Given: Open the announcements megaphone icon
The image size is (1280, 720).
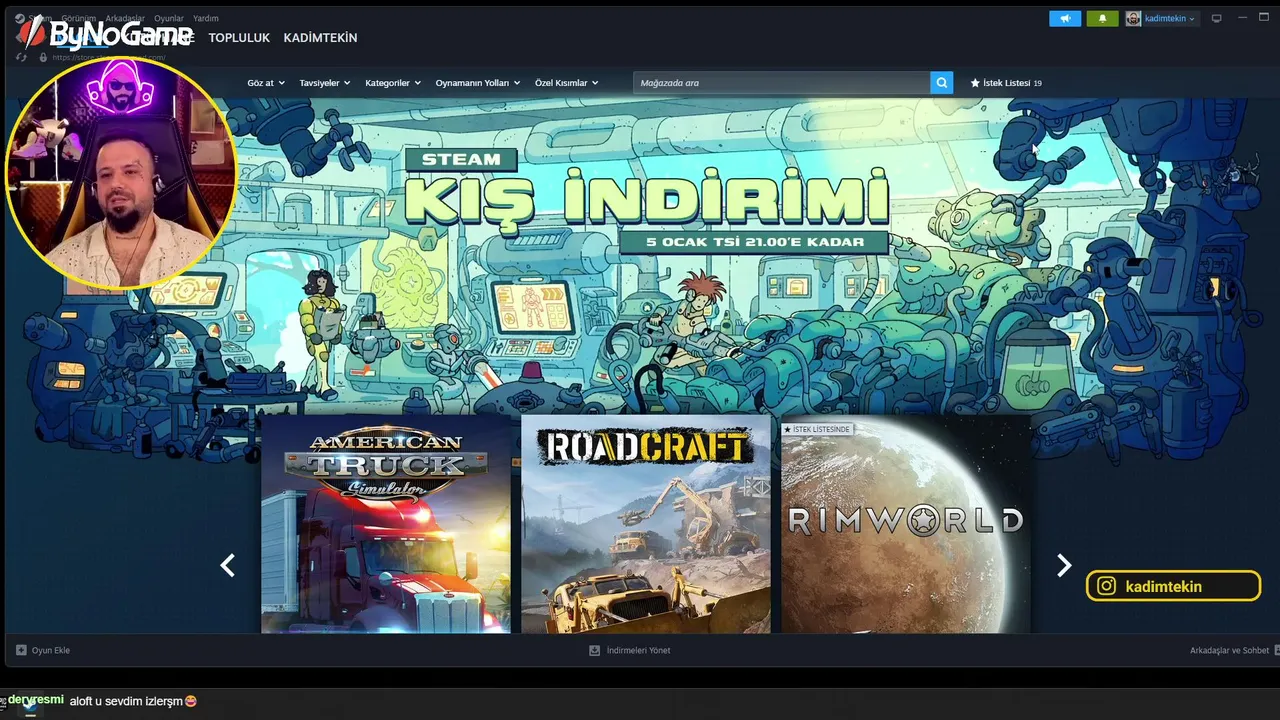Looking at the screenshot, I should [1065, 18].
